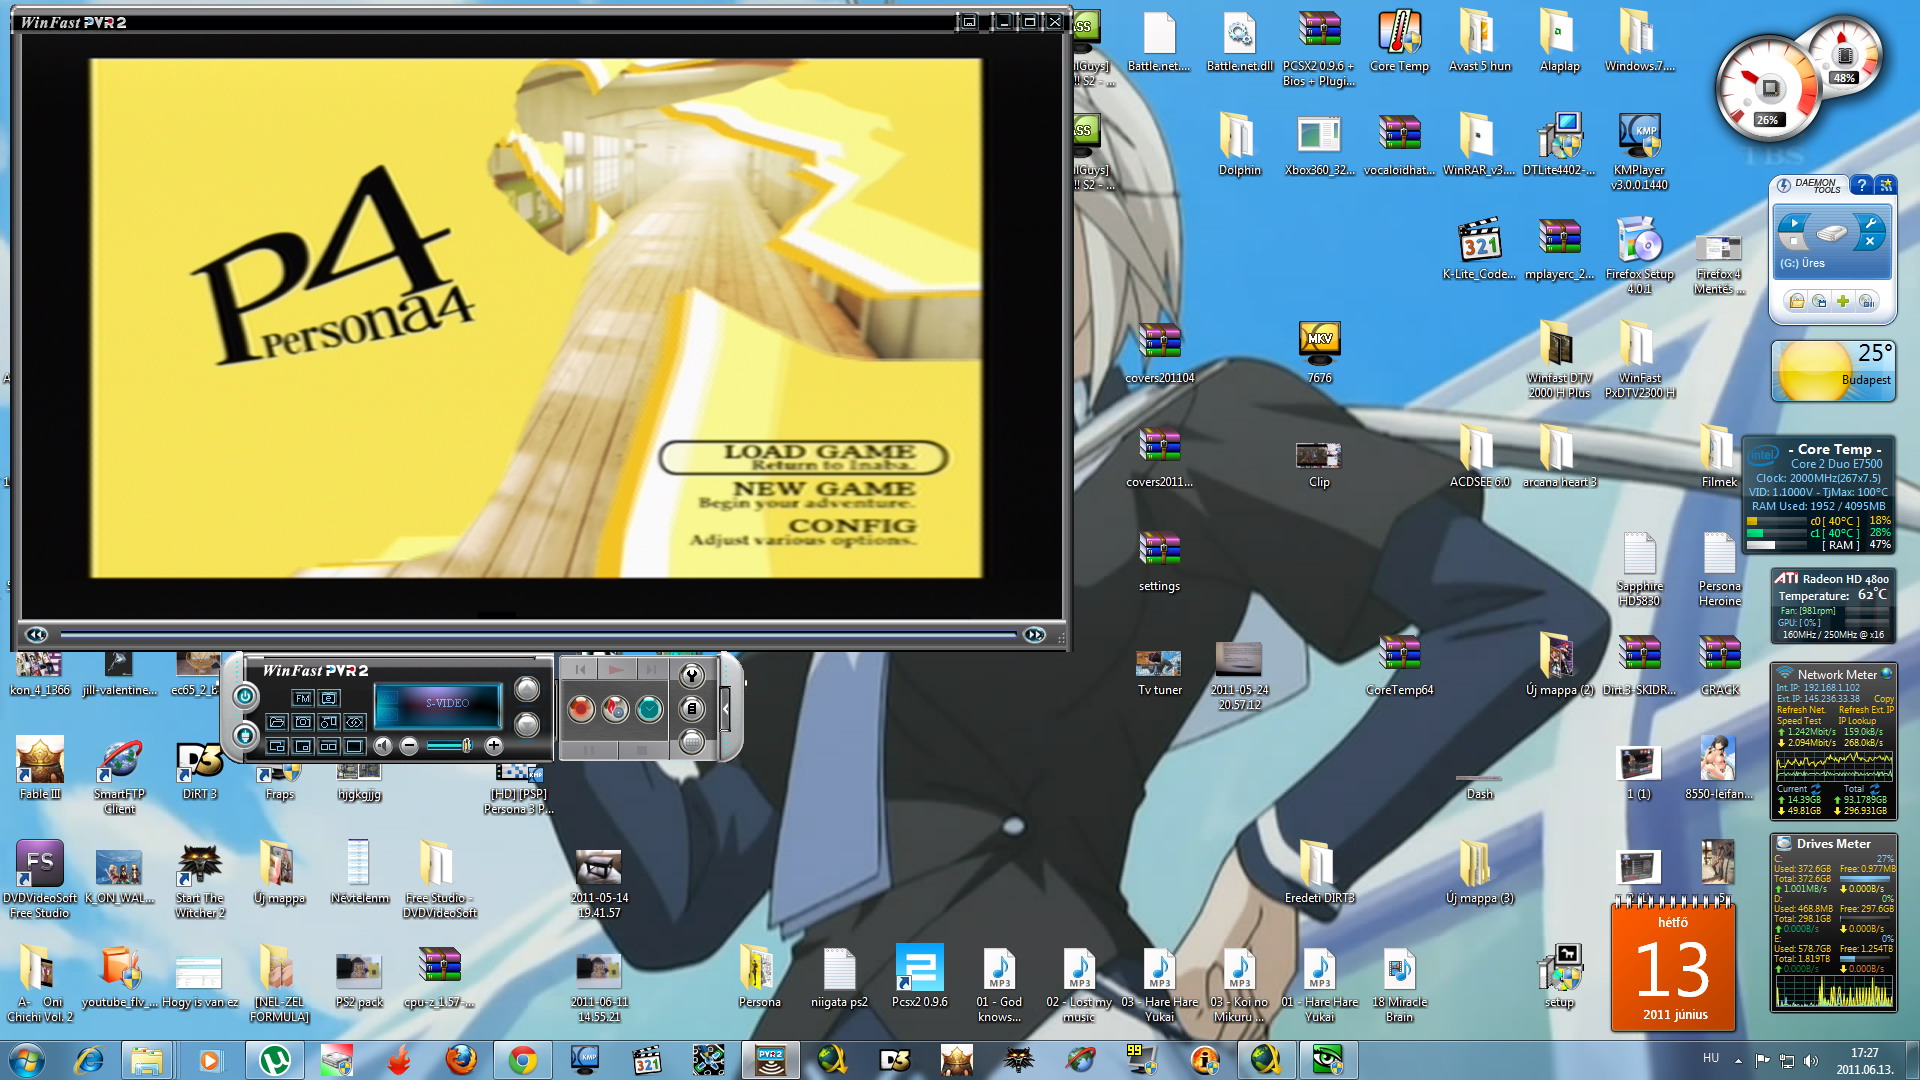Click the camcorder icon in the PVR2 panel
Image resolution: width=1920 pixels, height=1080 pixels.
pos(329,722)
